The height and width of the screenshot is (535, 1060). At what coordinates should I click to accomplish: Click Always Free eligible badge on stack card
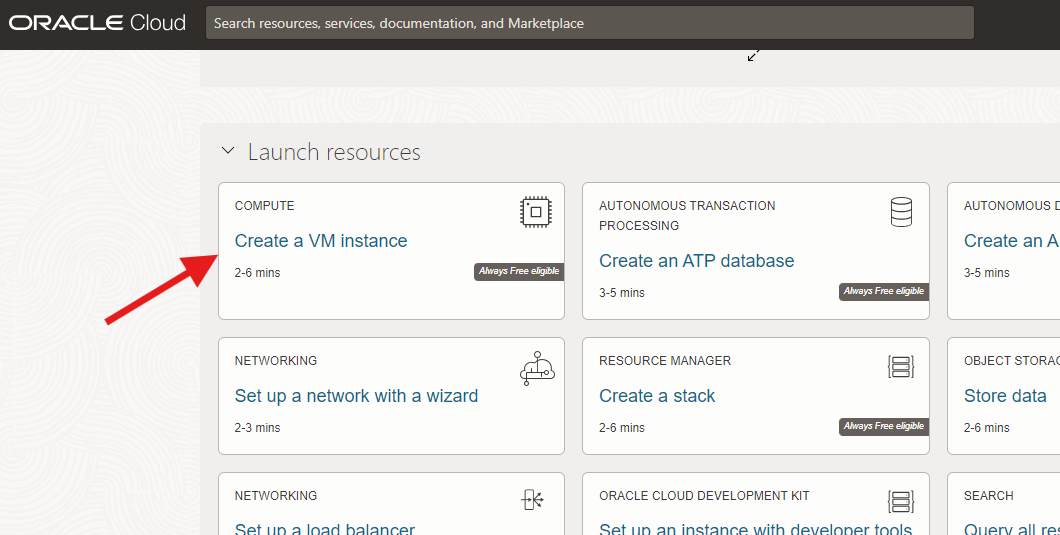883,426
